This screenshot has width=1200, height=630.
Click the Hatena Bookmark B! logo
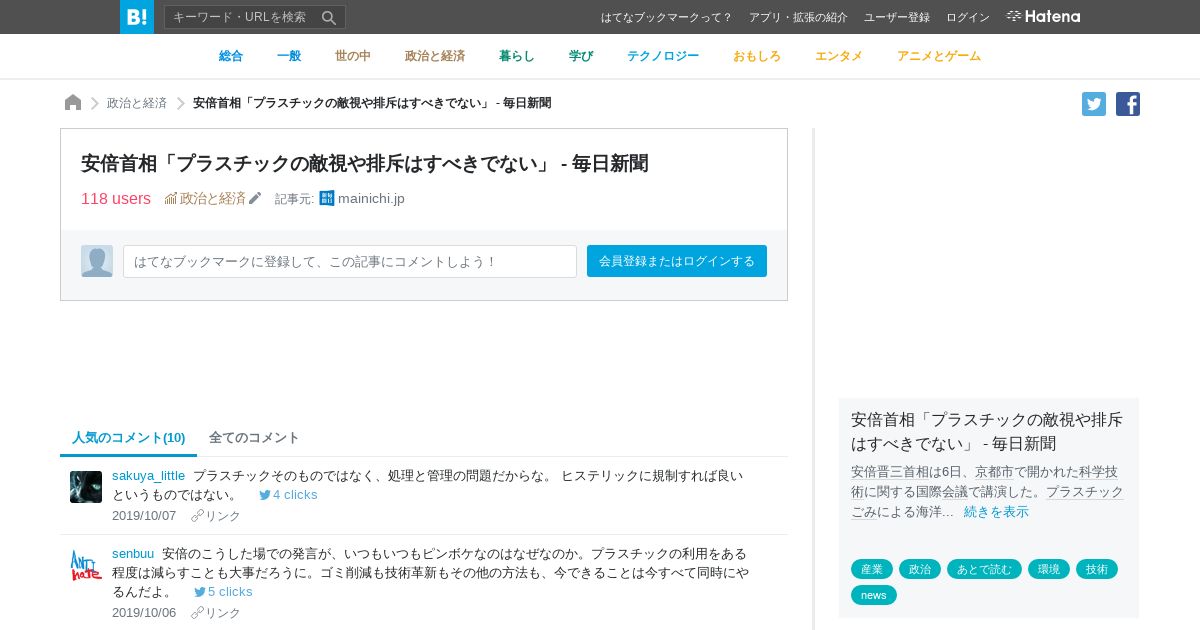137,17
